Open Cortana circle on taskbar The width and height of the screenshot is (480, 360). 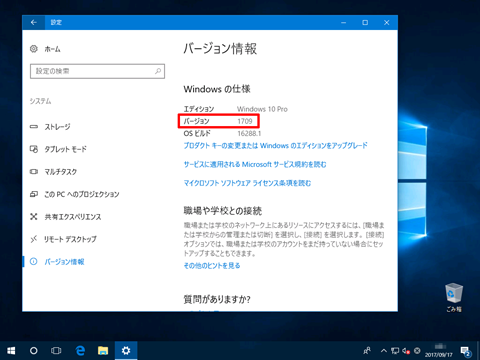(x=33, y=351)
